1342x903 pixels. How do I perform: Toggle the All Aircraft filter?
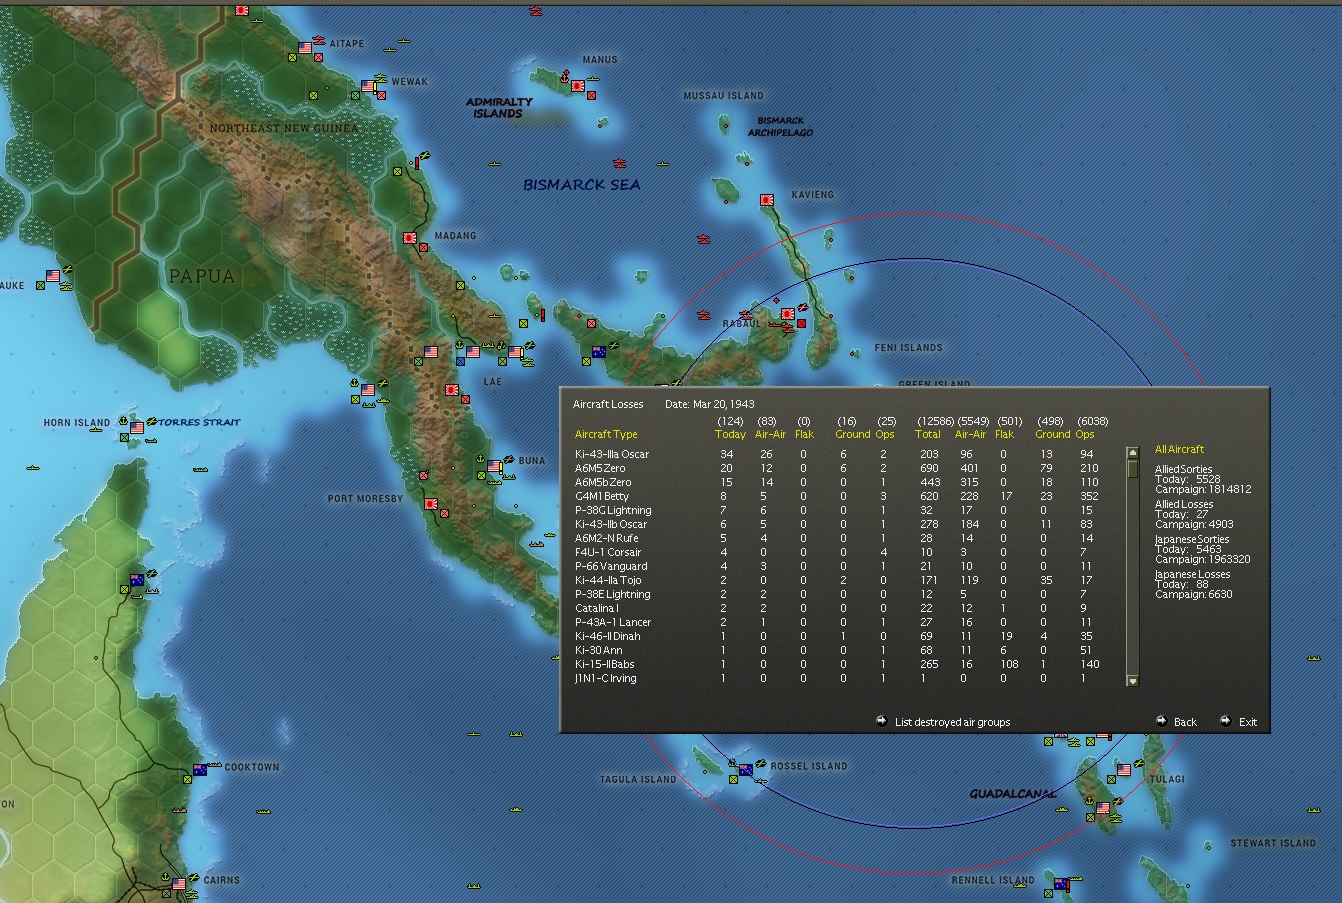click(1179, 449)
